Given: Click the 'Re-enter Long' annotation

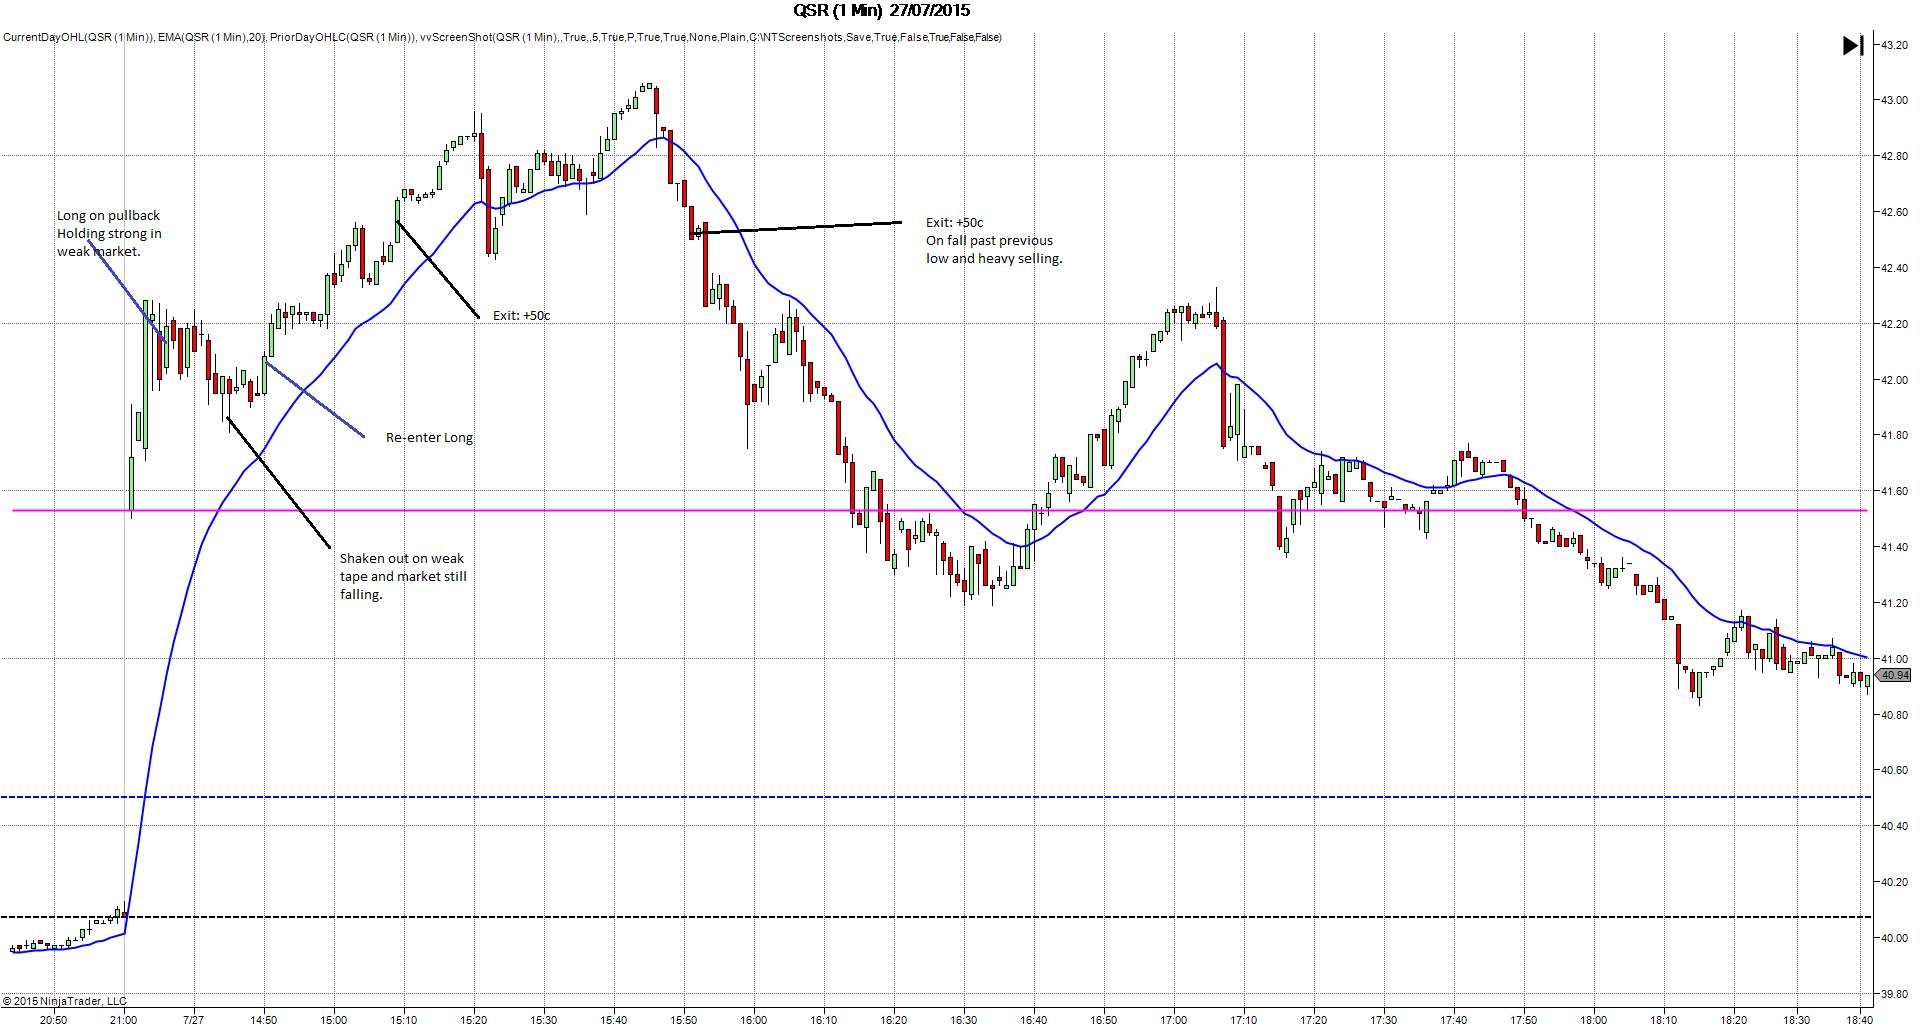Looking at the screenshot, I should (x=429, y=438).
